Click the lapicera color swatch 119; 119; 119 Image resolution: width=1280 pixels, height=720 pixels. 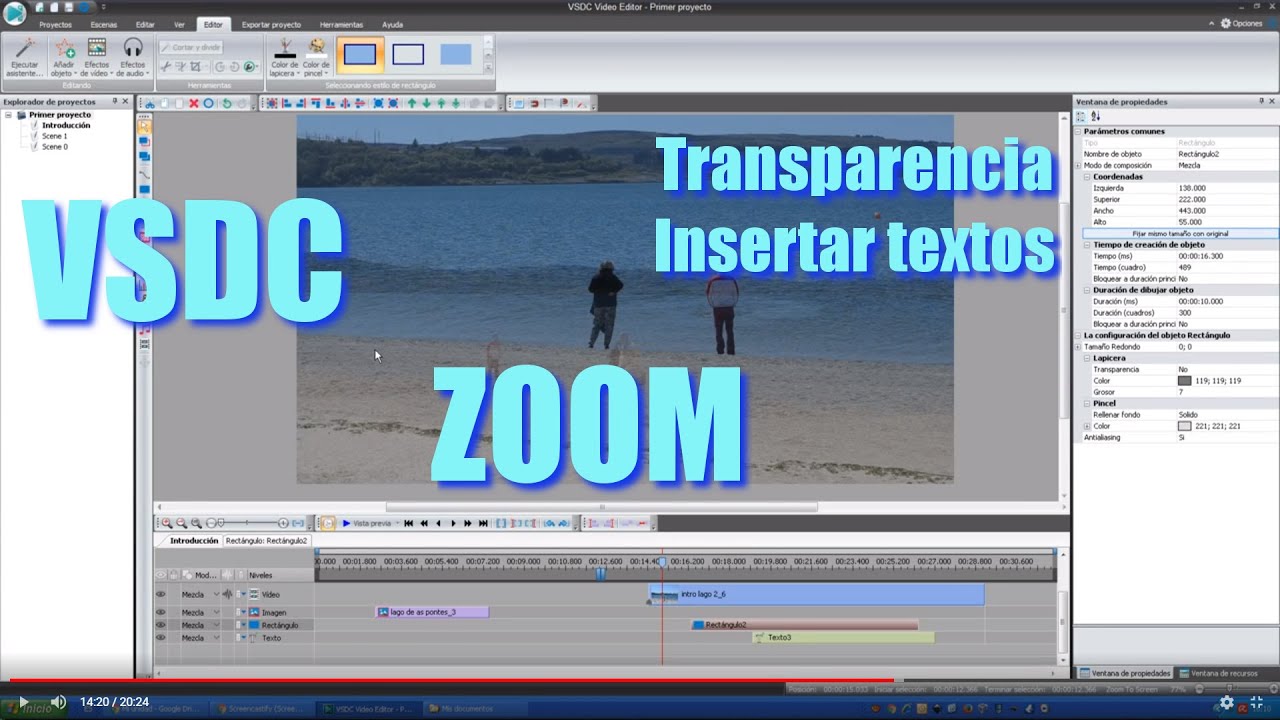tap(1185, 381)
